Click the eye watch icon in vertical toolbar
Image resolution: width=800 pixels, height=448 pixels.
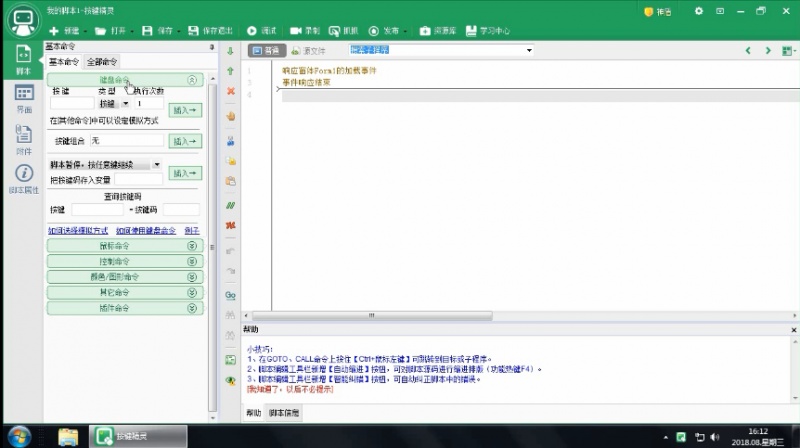[231, 380]
